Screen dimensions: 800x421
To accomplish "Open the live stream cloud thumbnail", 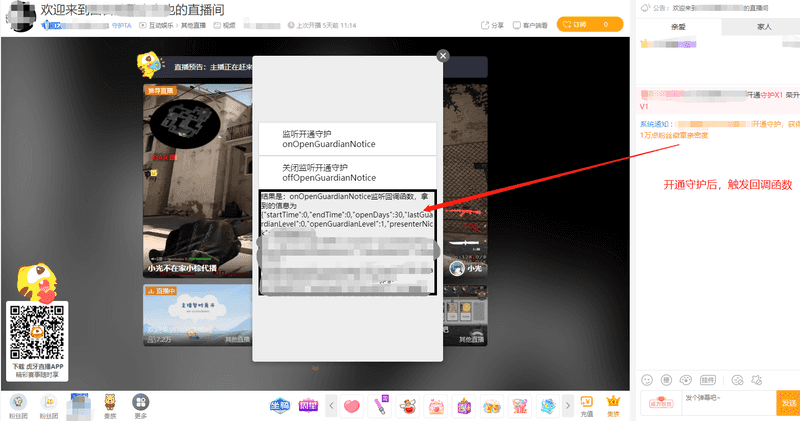I will tap(197, 315).
